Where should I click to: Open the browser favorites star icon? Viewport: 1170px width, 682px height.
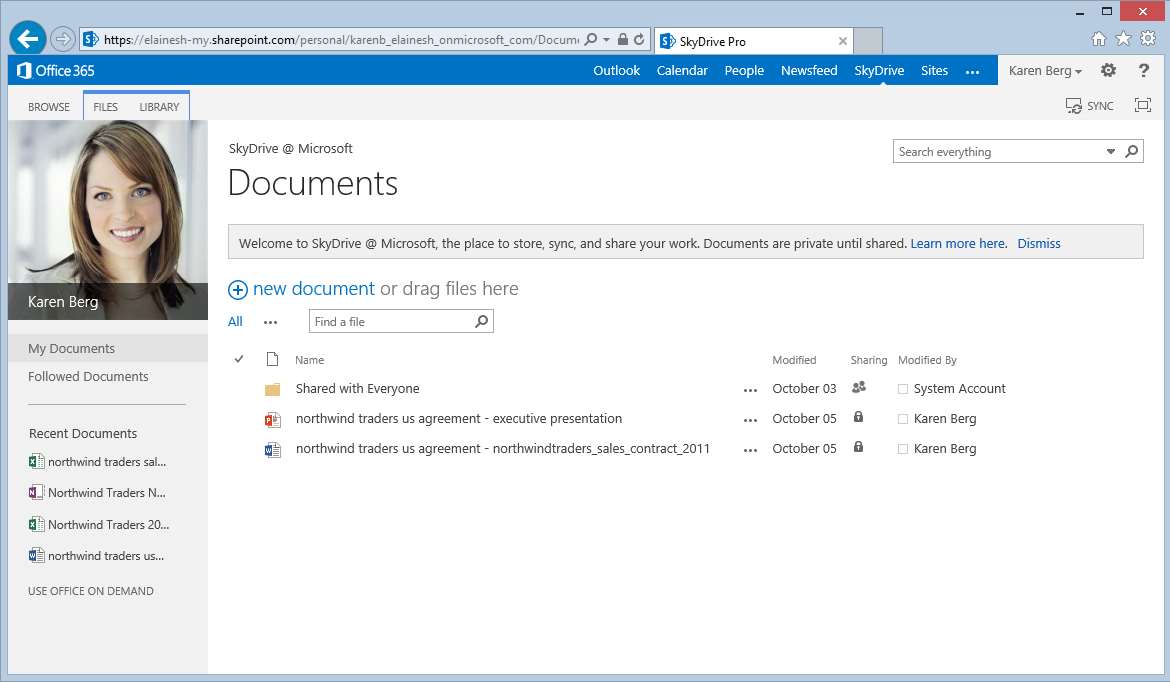tap(1123, 39)
